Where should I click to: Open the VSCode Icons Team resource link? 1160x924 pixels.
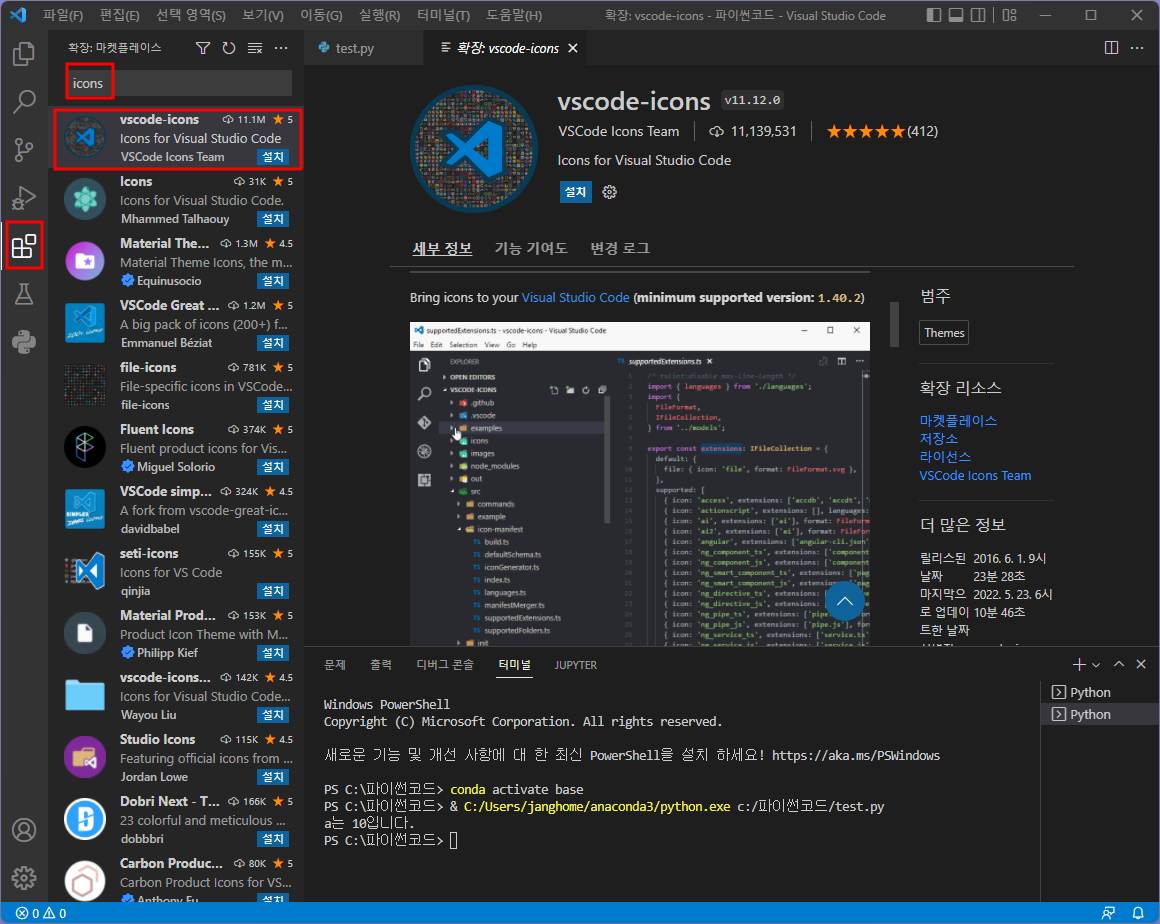coord(975,476)
